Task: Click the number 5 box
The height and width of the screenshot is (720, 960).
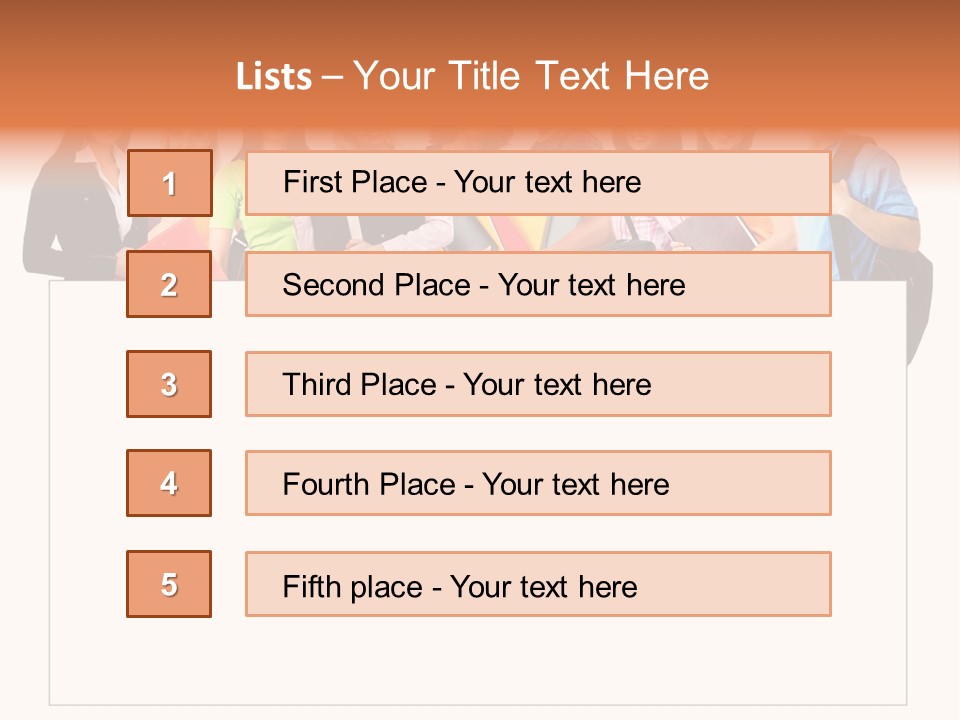Action: click(169, 584)
